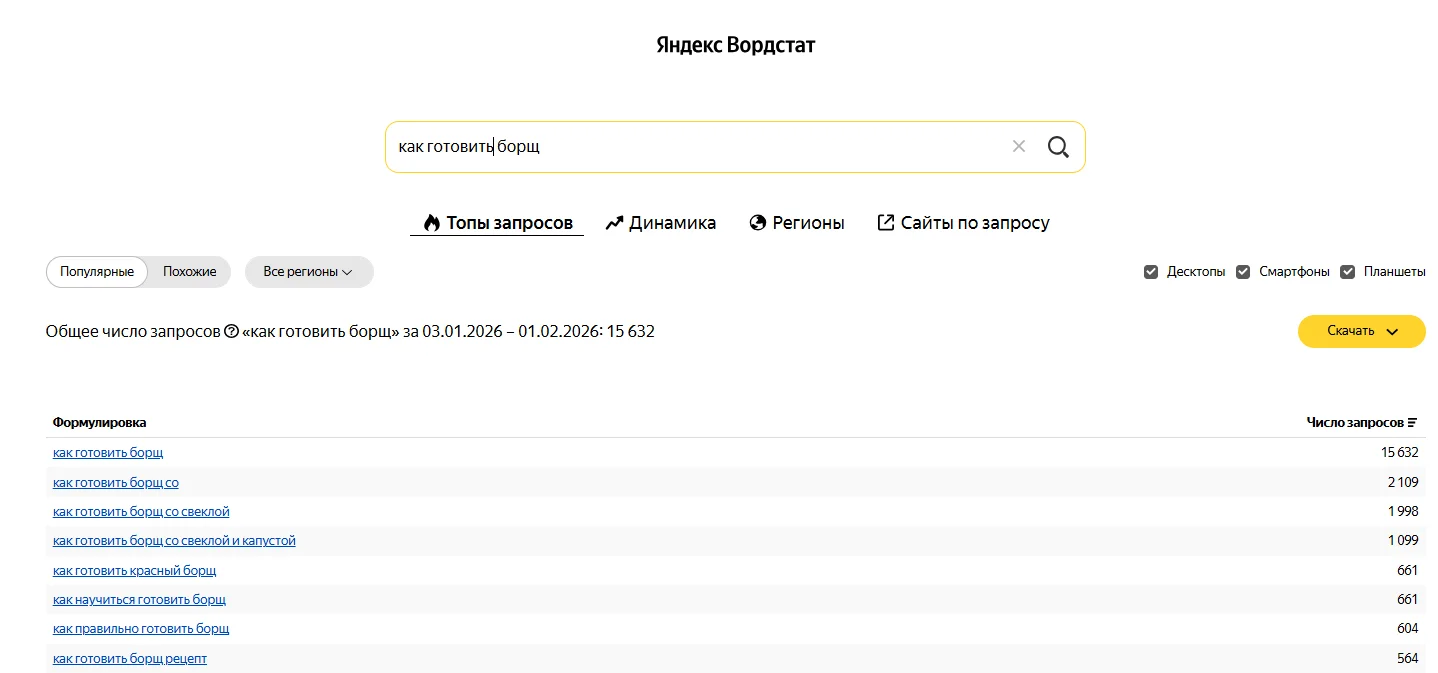Expand the Все регионы dropdown
1438x673 pixels.
(308, 272)
